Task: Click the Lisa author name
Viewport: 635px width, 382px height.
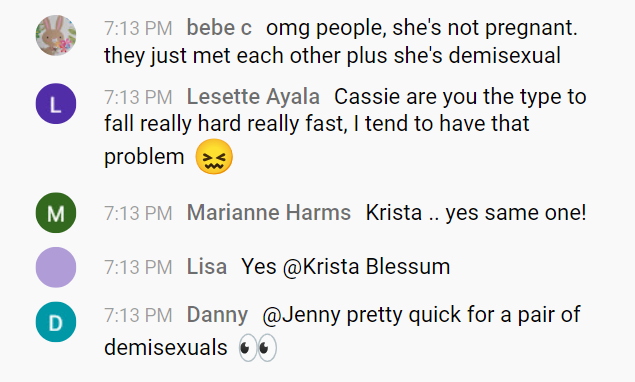Action: [x=207, y=267]
